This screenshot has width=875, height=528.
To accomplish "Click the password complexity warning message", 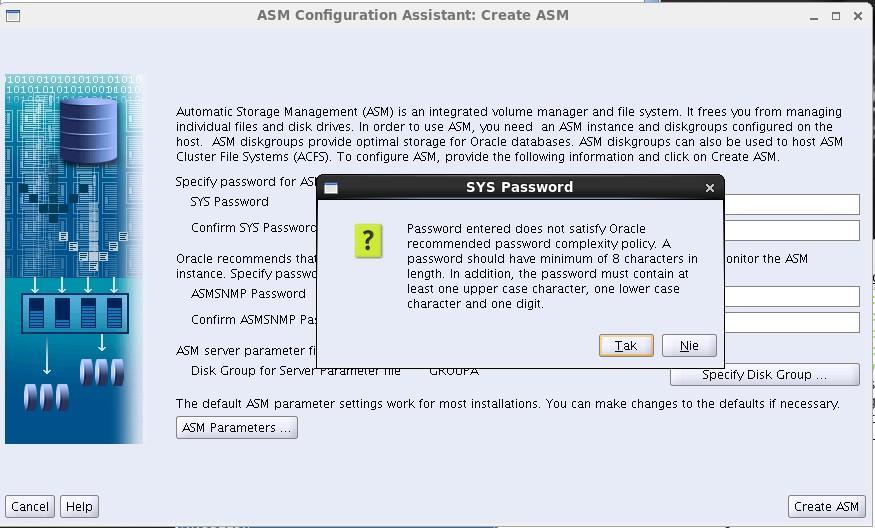I will (552, 266).
